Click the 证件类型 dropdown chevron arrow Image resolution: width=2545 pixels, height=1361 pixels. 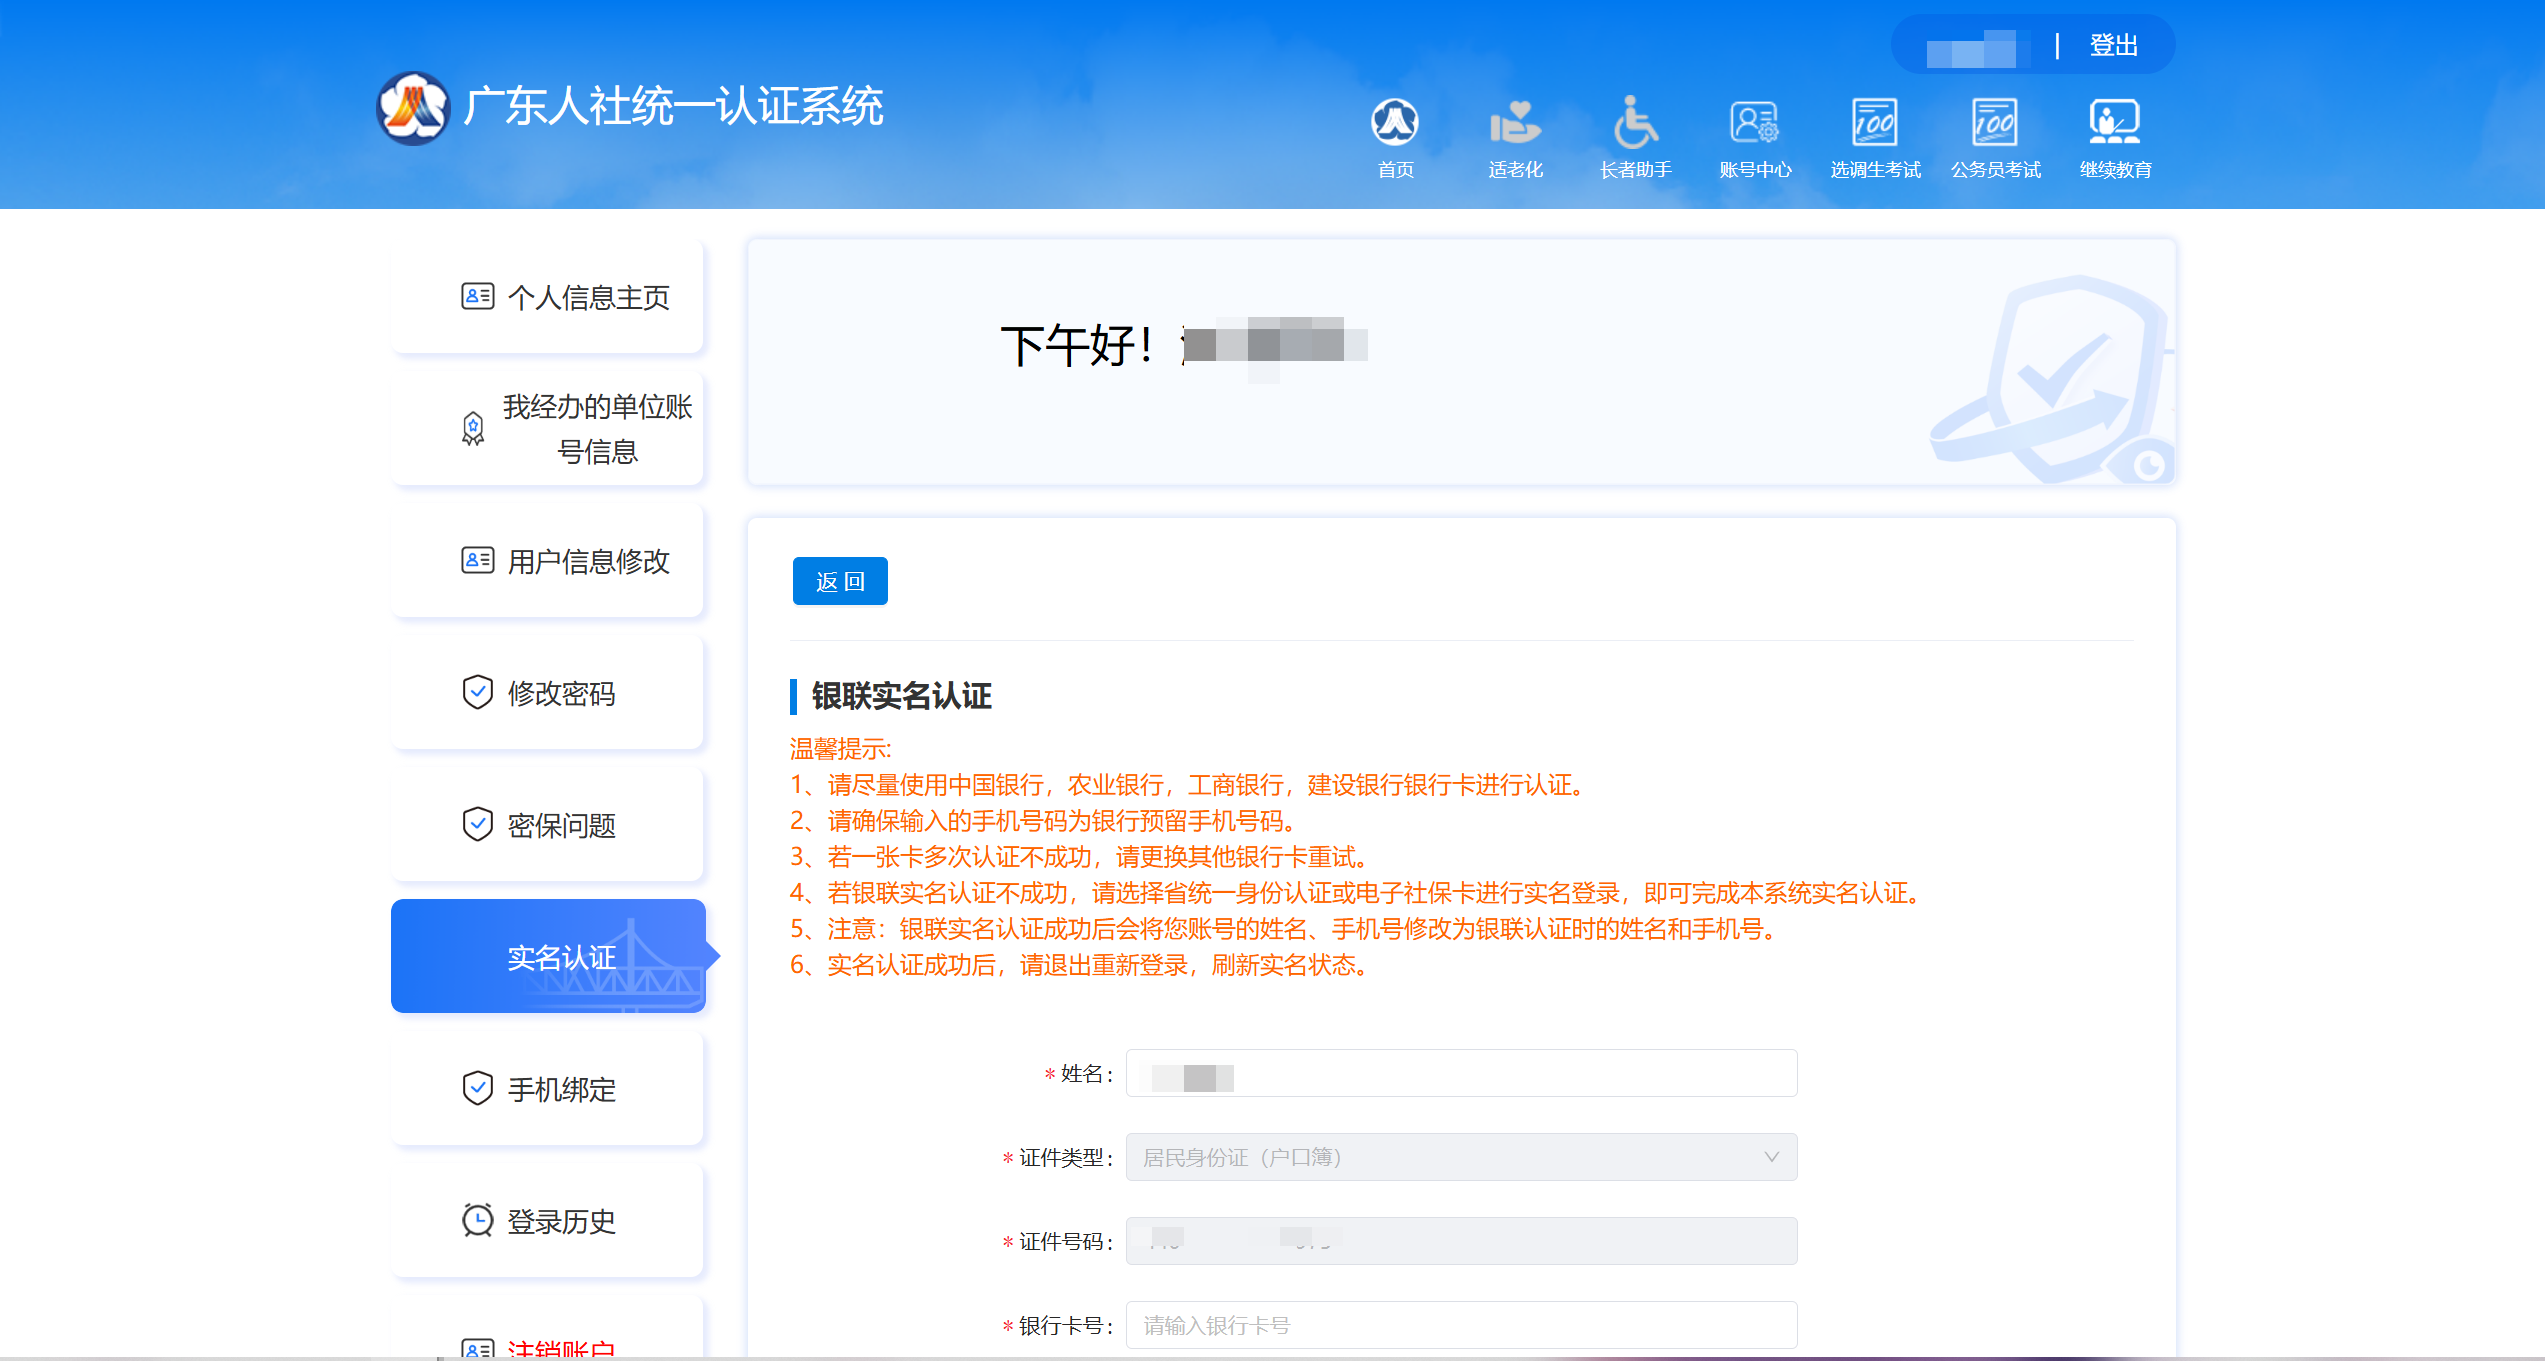(x=1771, y=1157)
